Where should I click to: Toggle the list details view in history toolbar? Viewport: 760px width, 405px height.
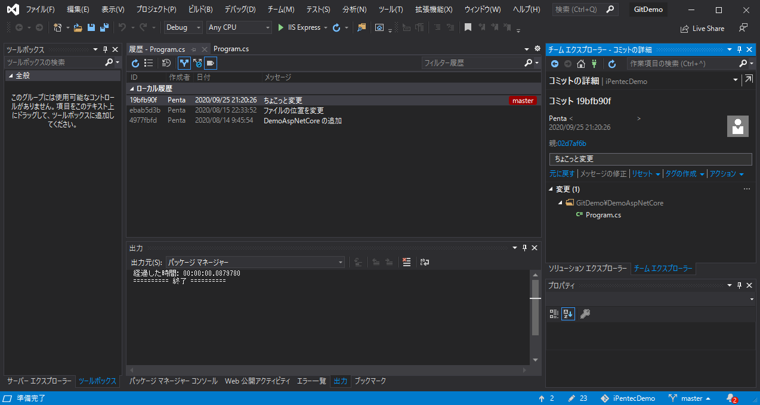[149, 63]
